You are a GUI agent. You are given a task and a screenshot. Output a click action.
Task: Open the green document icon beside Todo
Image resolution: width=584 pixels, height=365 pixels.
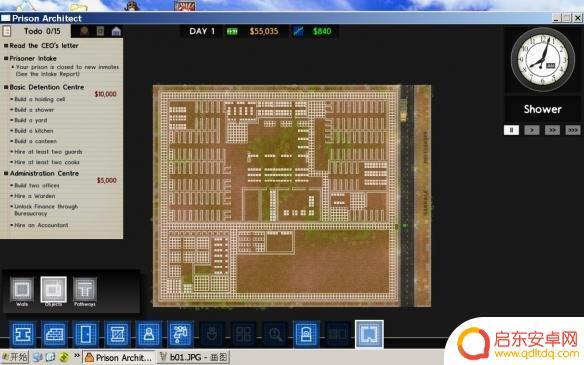pos(100,31)
